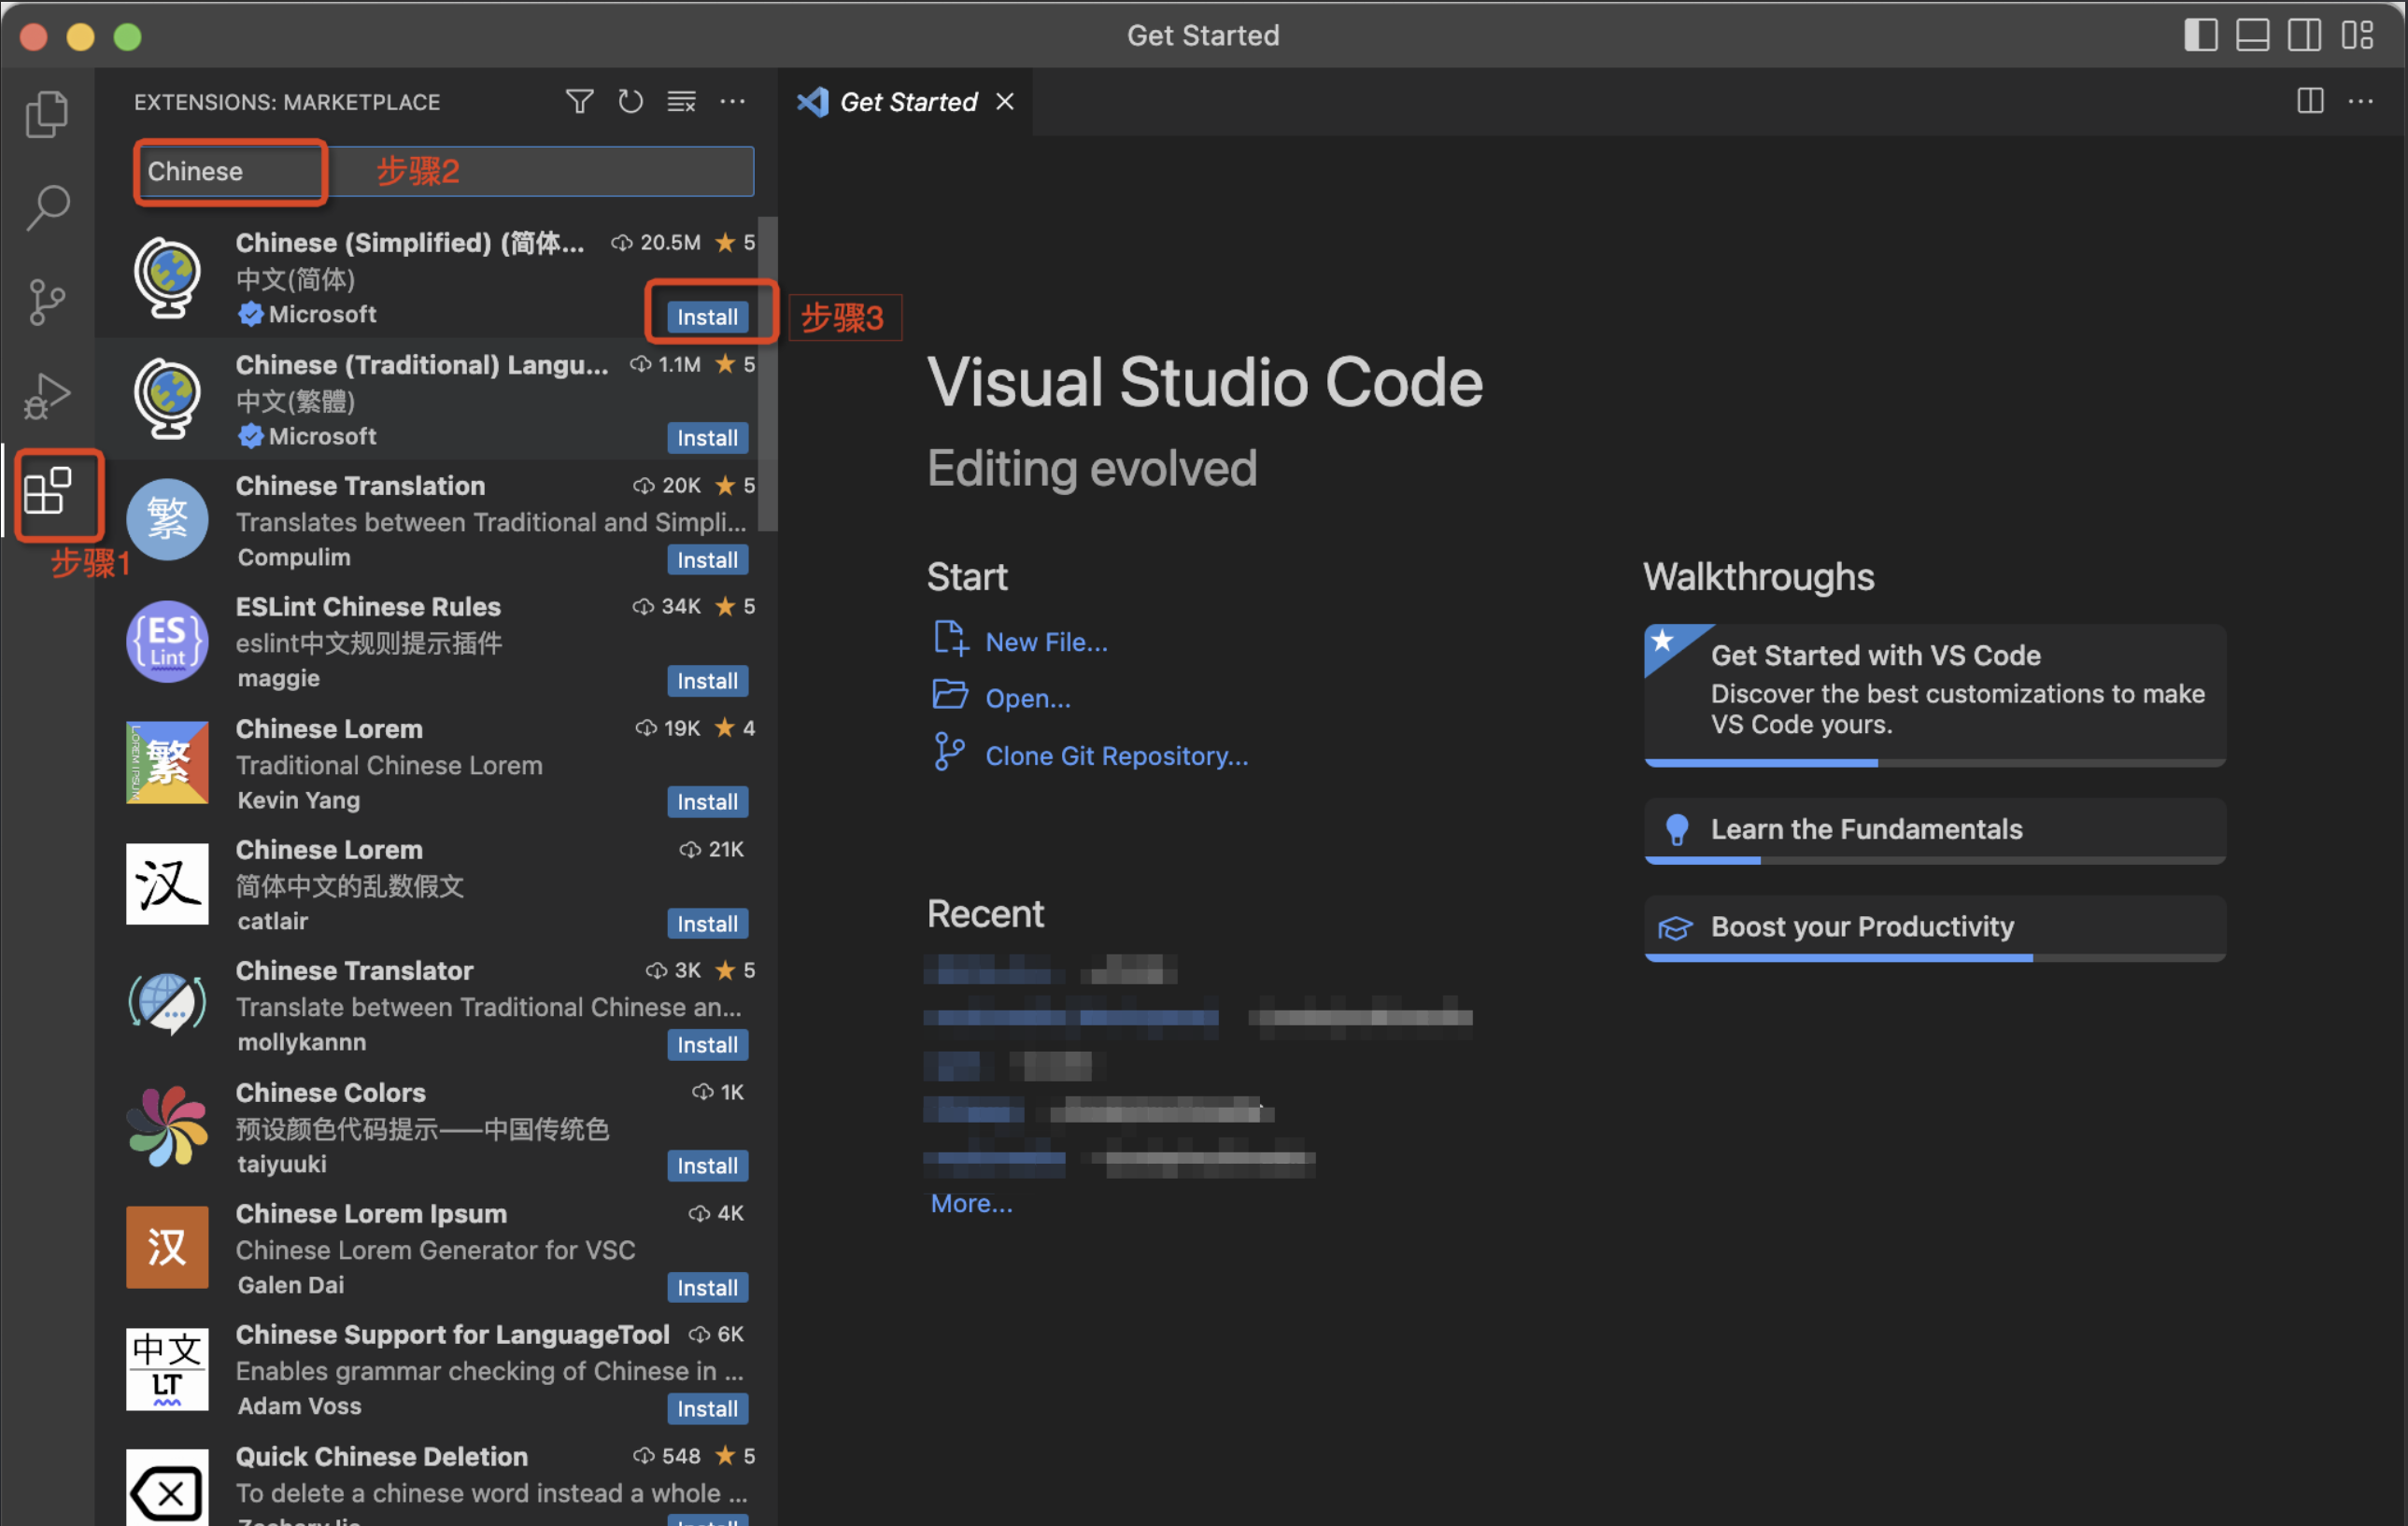Viewport: 2408px width, 1526px height.
Task: Open catlair's Chinese Lorem icon
Action: pos(167,883)
